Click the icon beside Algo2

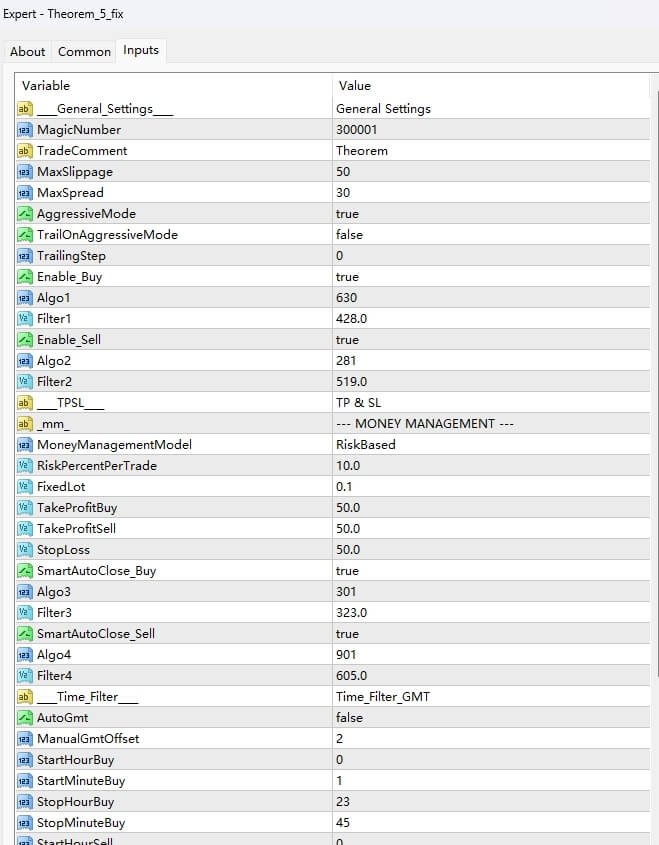coord(25,361)
